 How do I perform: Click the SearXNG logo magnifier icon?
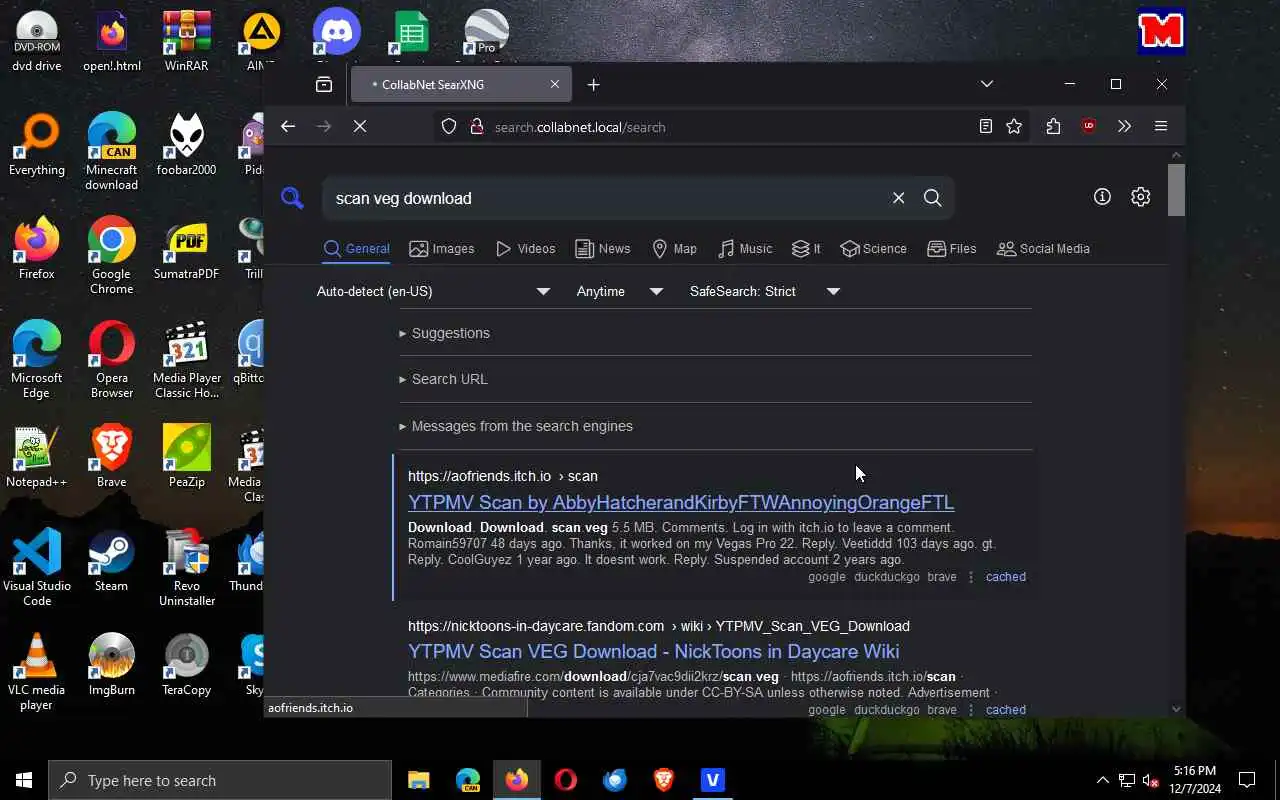(292, 198)
